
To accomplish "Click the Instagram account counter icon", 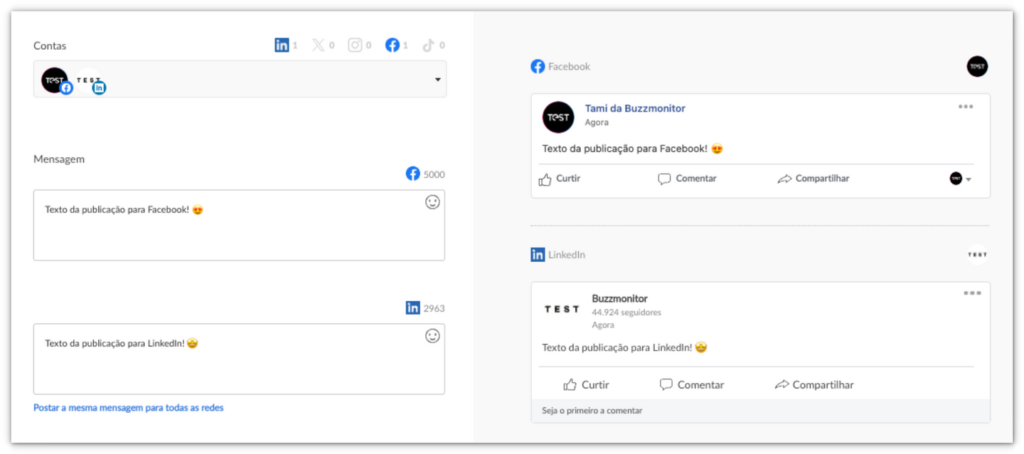I will pyautogui.click(x=354, y=45).
